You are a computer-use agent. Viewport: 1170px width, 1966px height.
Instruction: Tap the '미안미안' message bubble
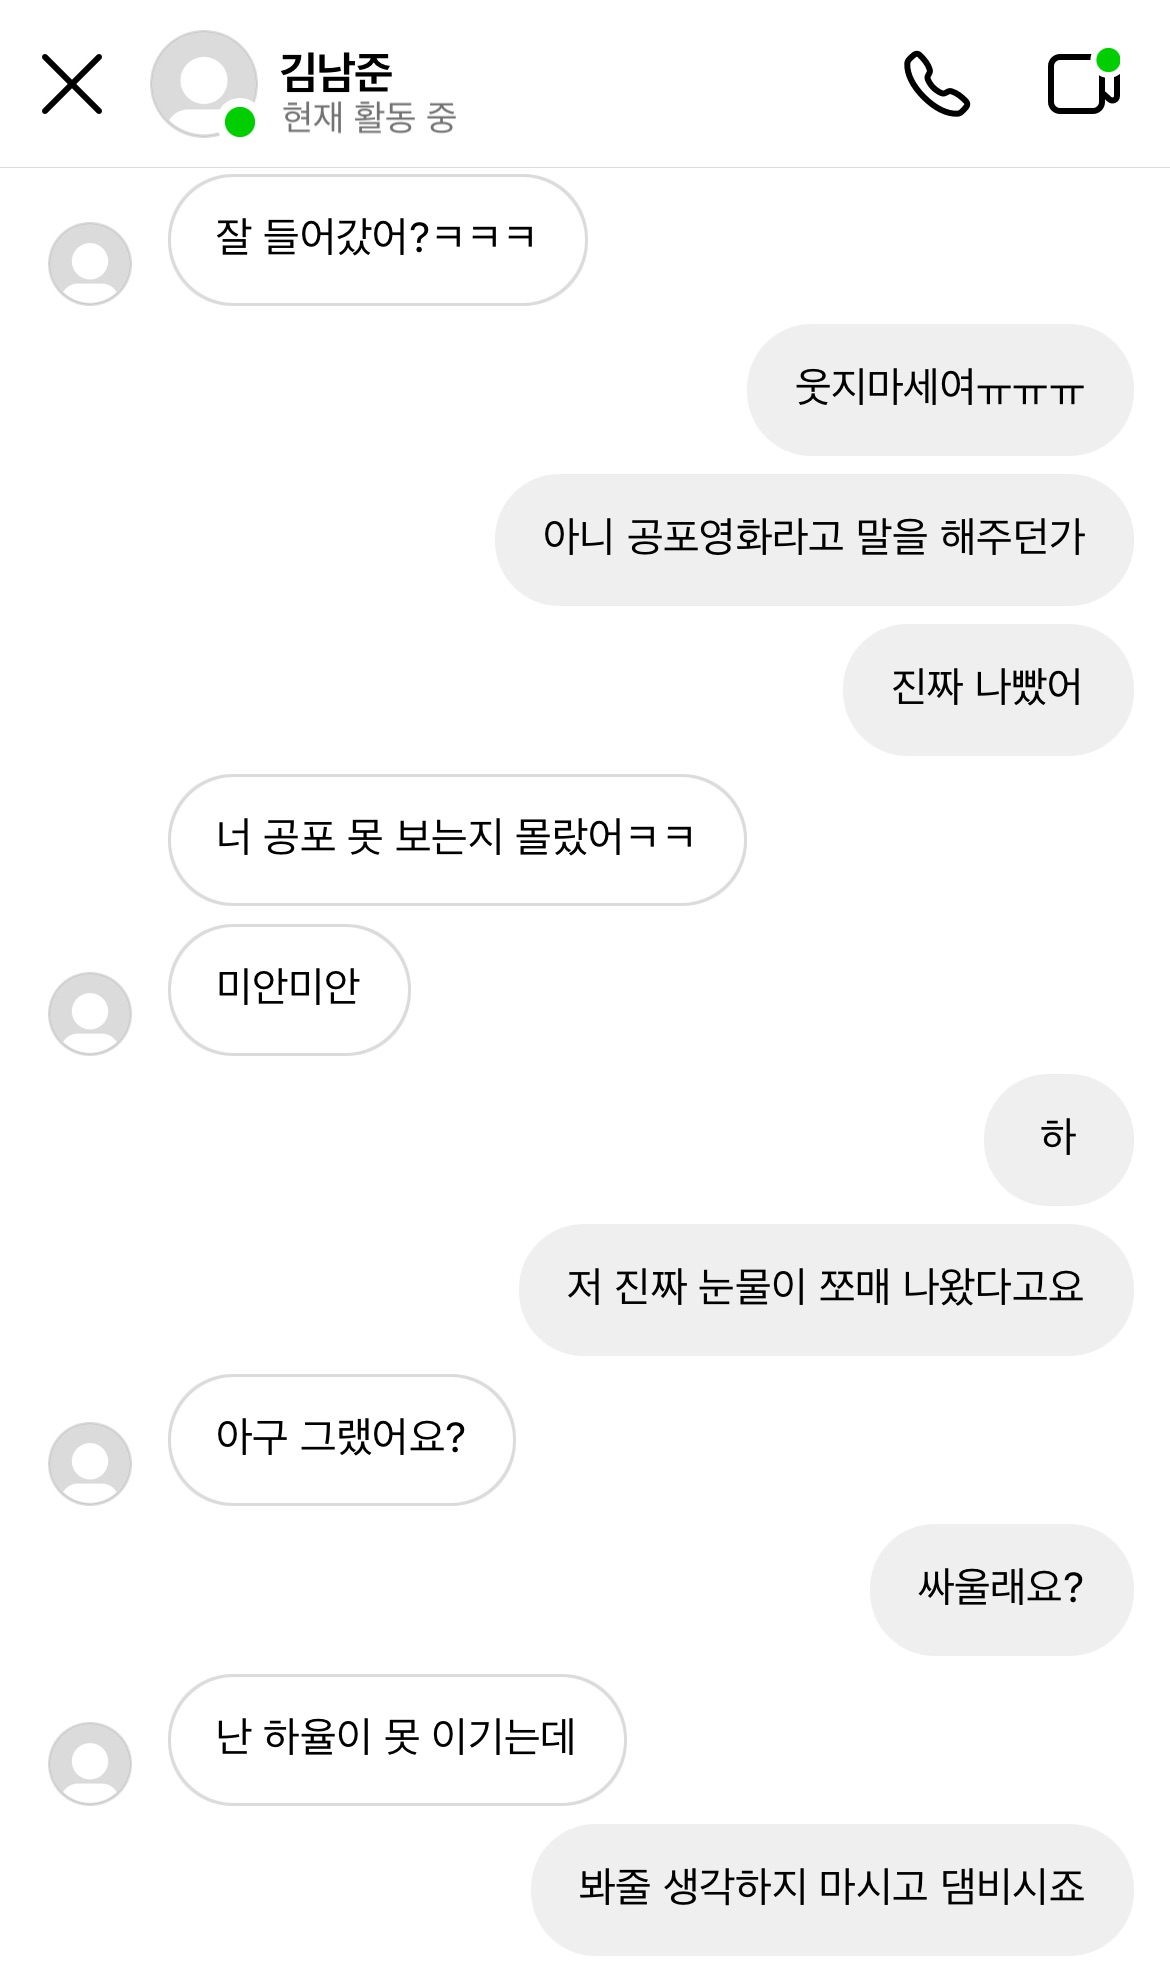289,990
